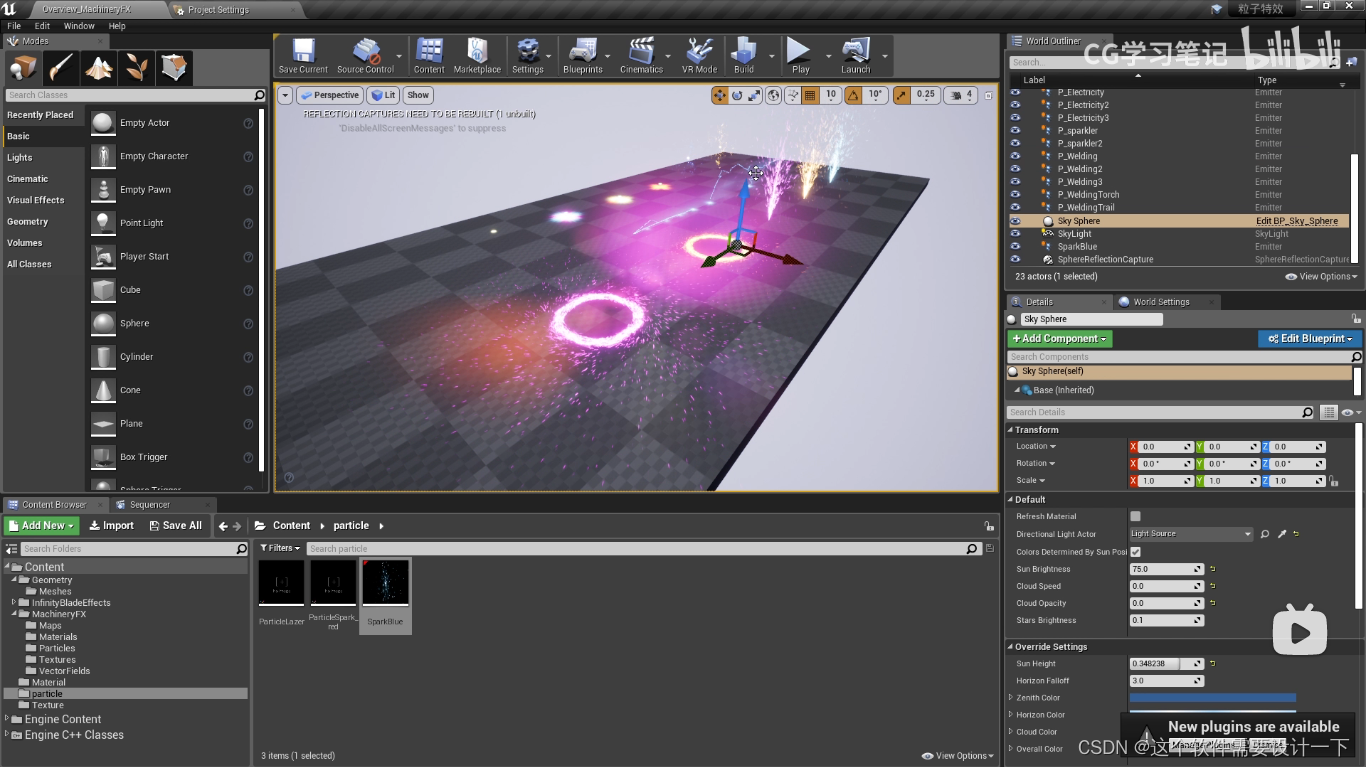Open the Directional Light Actor dropdown
1366x767 pixels.
(1191, 534)
